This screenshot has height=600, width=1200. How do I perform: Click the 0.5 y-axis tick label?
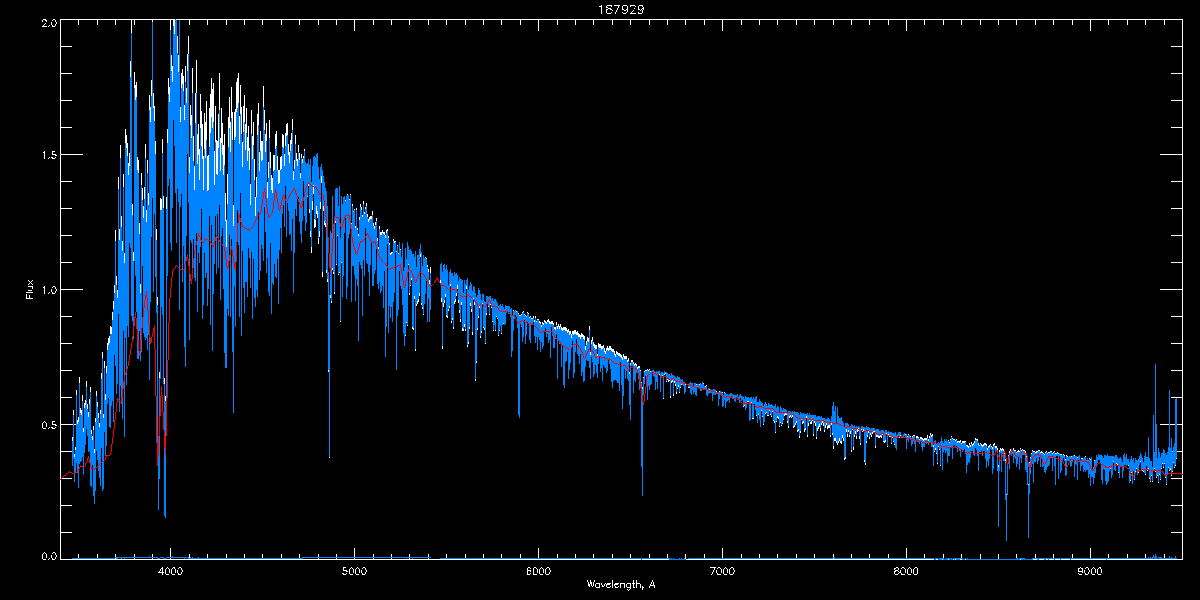coord(48,424)
